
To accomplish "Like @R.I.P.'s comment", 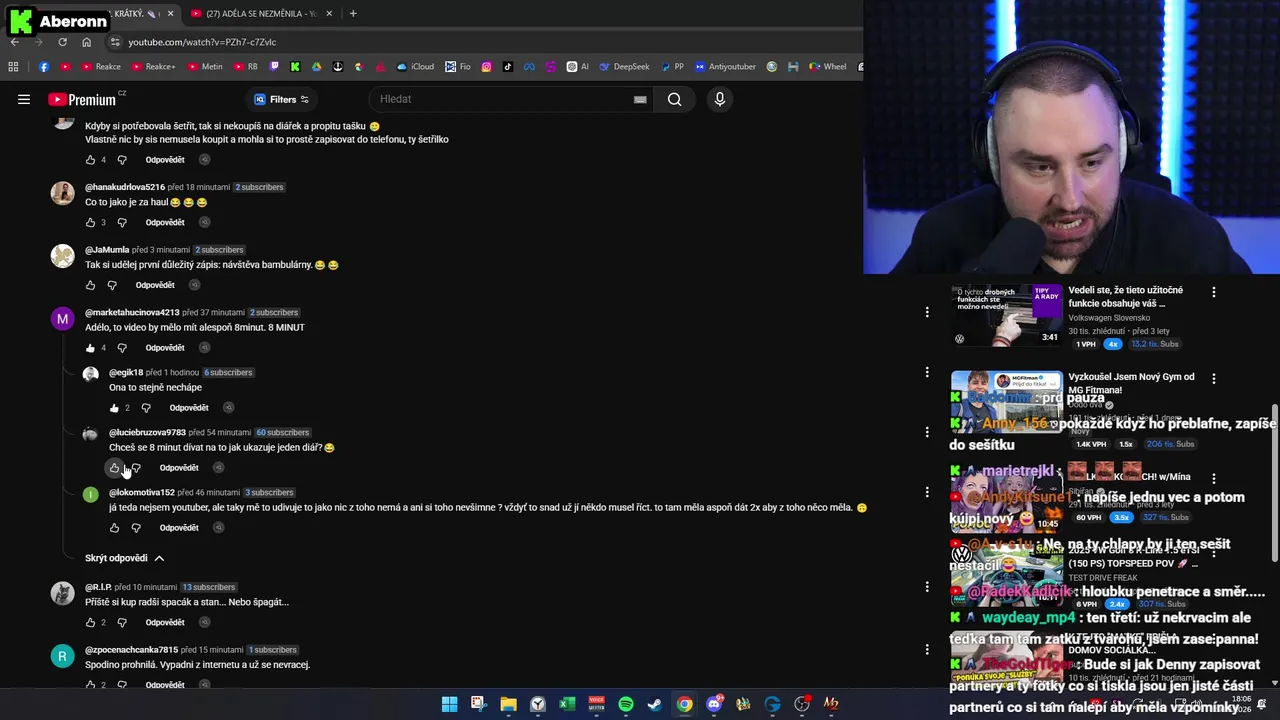I will pyautogui.click(x=90, y=622).
